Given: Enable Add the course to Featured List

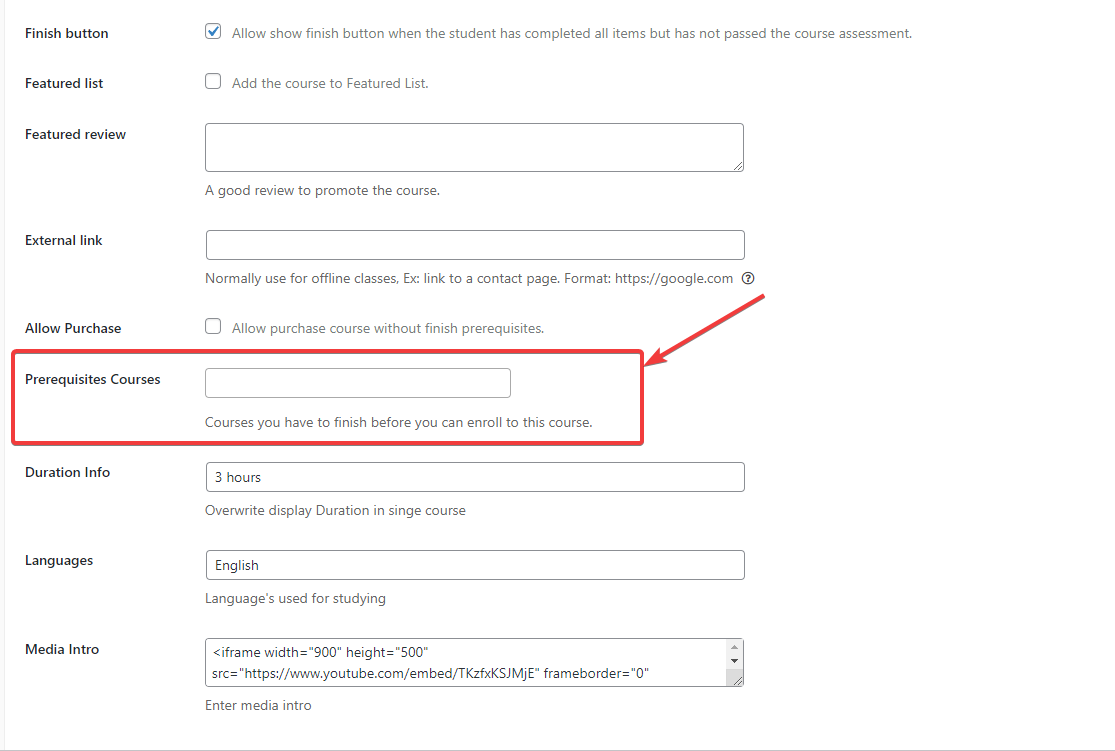Looking at the screenshot, I should click(x=213, y=81).
